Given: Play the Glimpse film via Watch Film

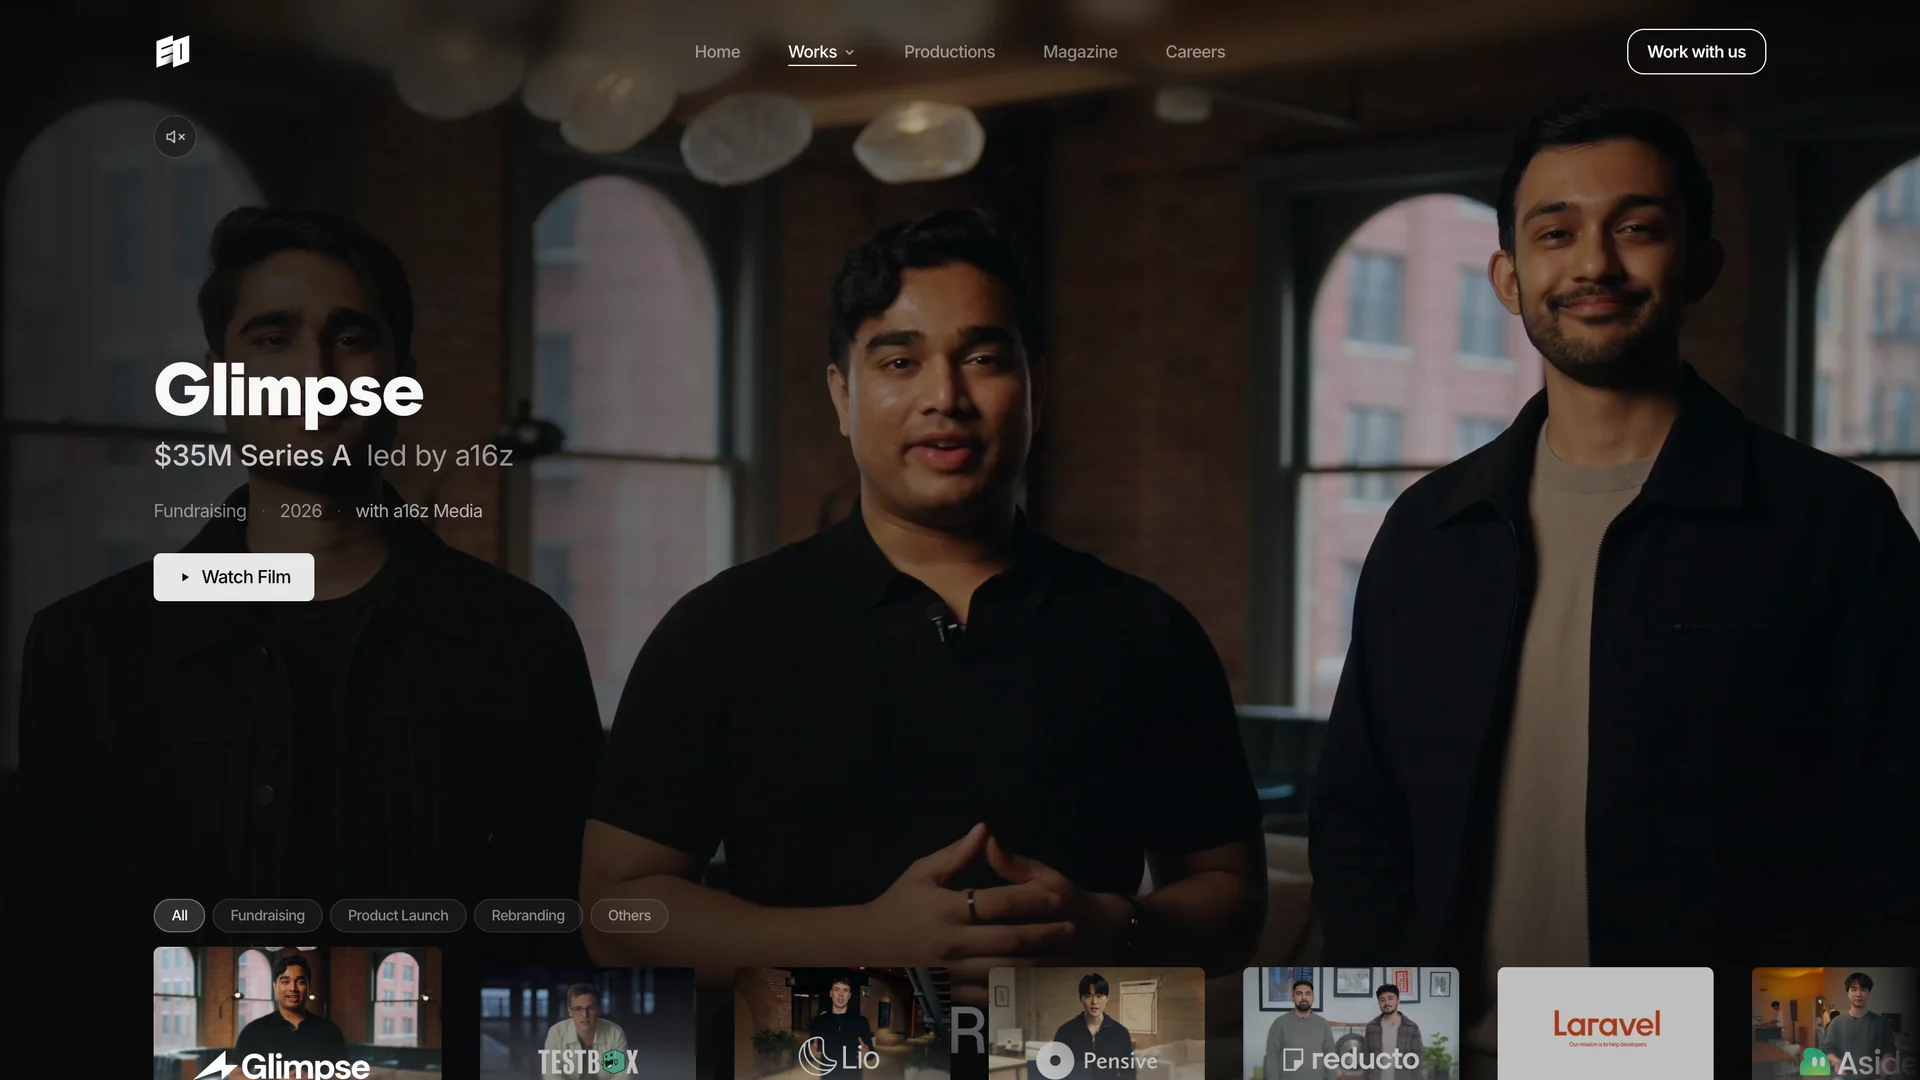Looking at the screenshot, I should point(233,577).
